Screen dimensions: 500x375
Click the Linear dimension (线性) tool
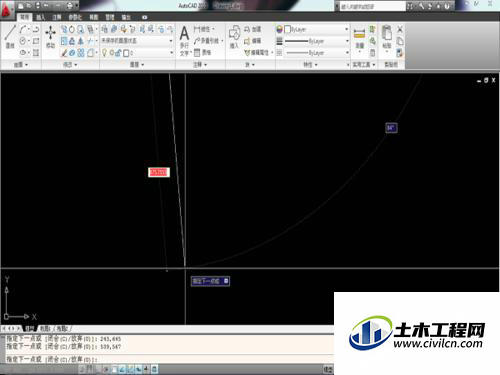tap(203, 29)
